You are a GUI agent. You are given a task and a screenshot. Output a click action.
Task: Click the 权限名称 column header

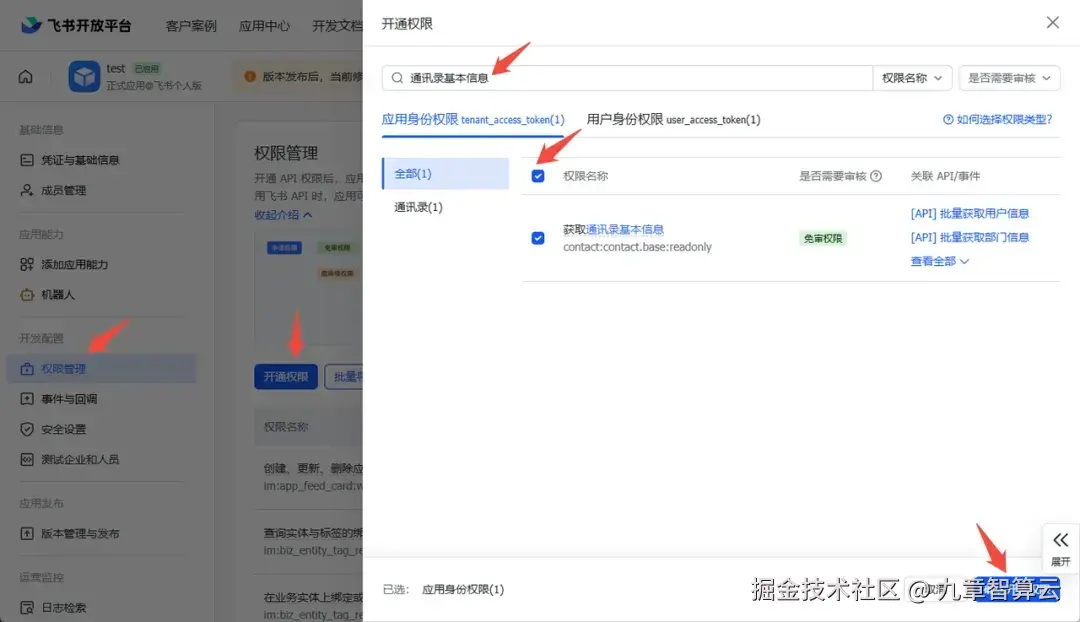pos(585,176)
